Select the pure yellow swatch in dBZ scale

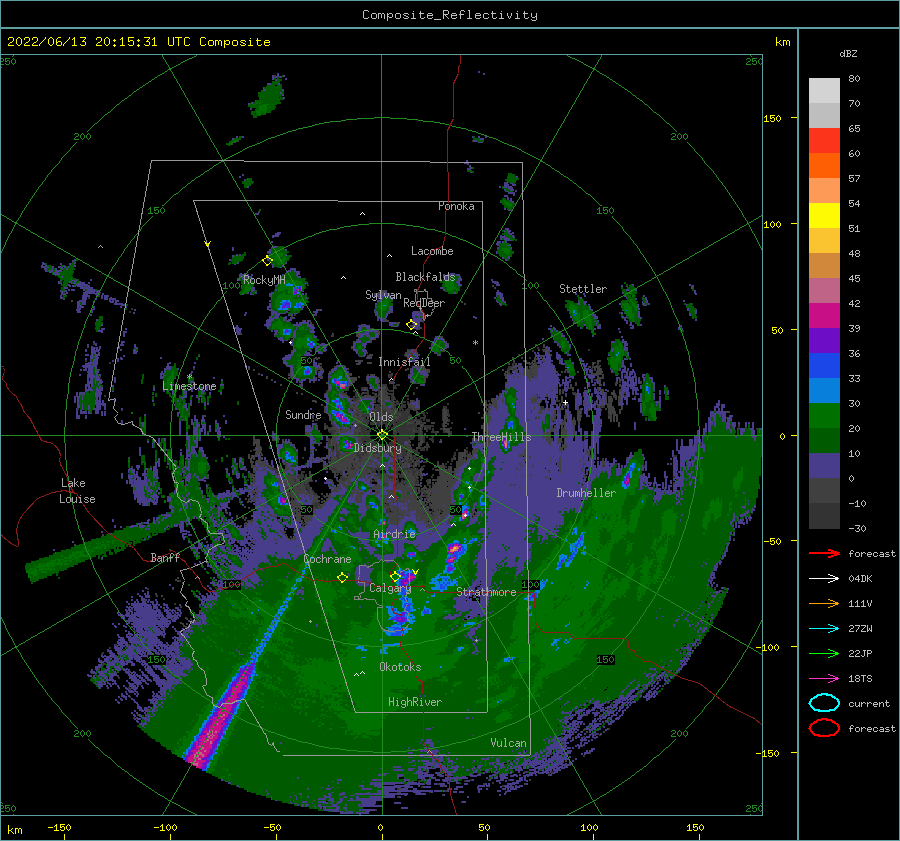[x=824, y=215]
